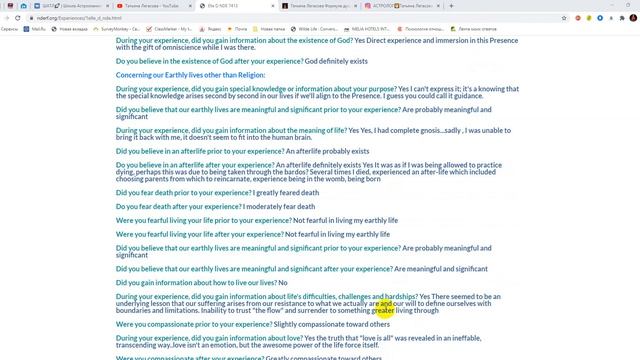640x360 pixels.
Task: Open the Лента моих ответов bookmark
Action: (x=474, y=29)
